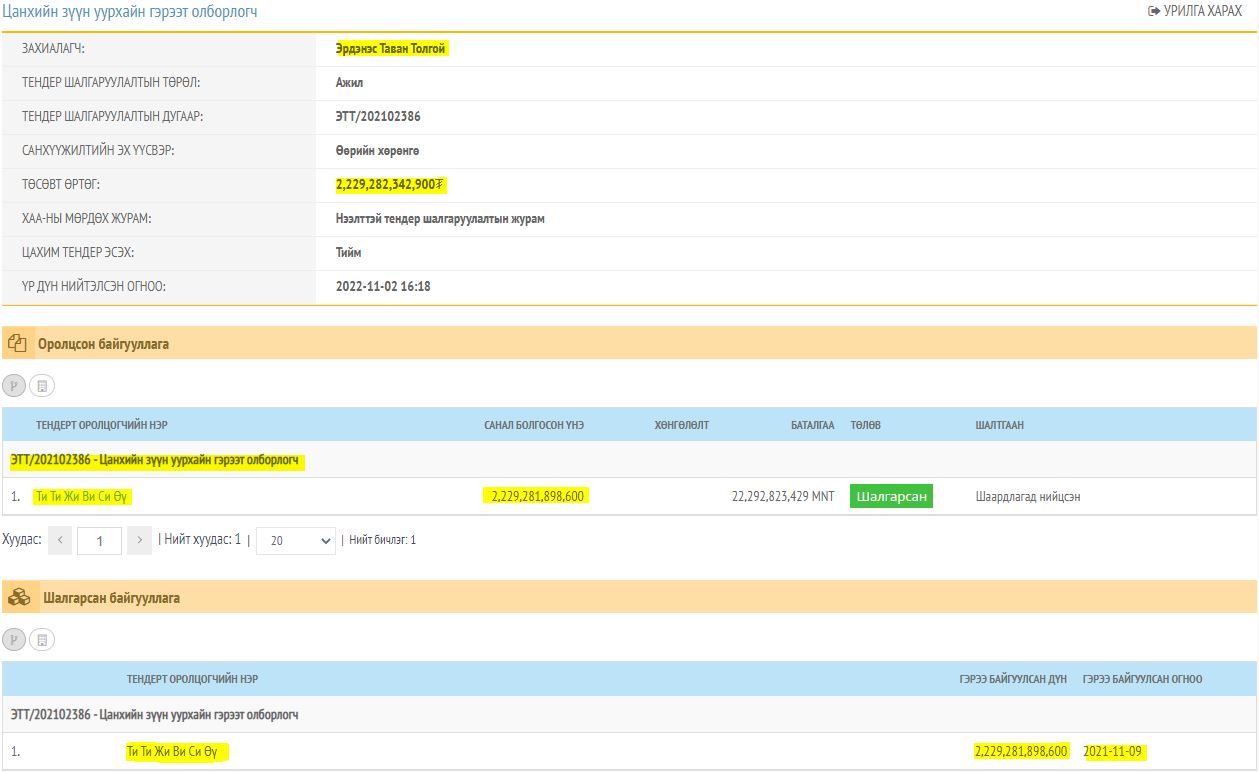Sort by 'САНАЛ БОЛГОСОН ҮНЭ' column header
Screen dimensions: 1259x772
coord(534,425)
